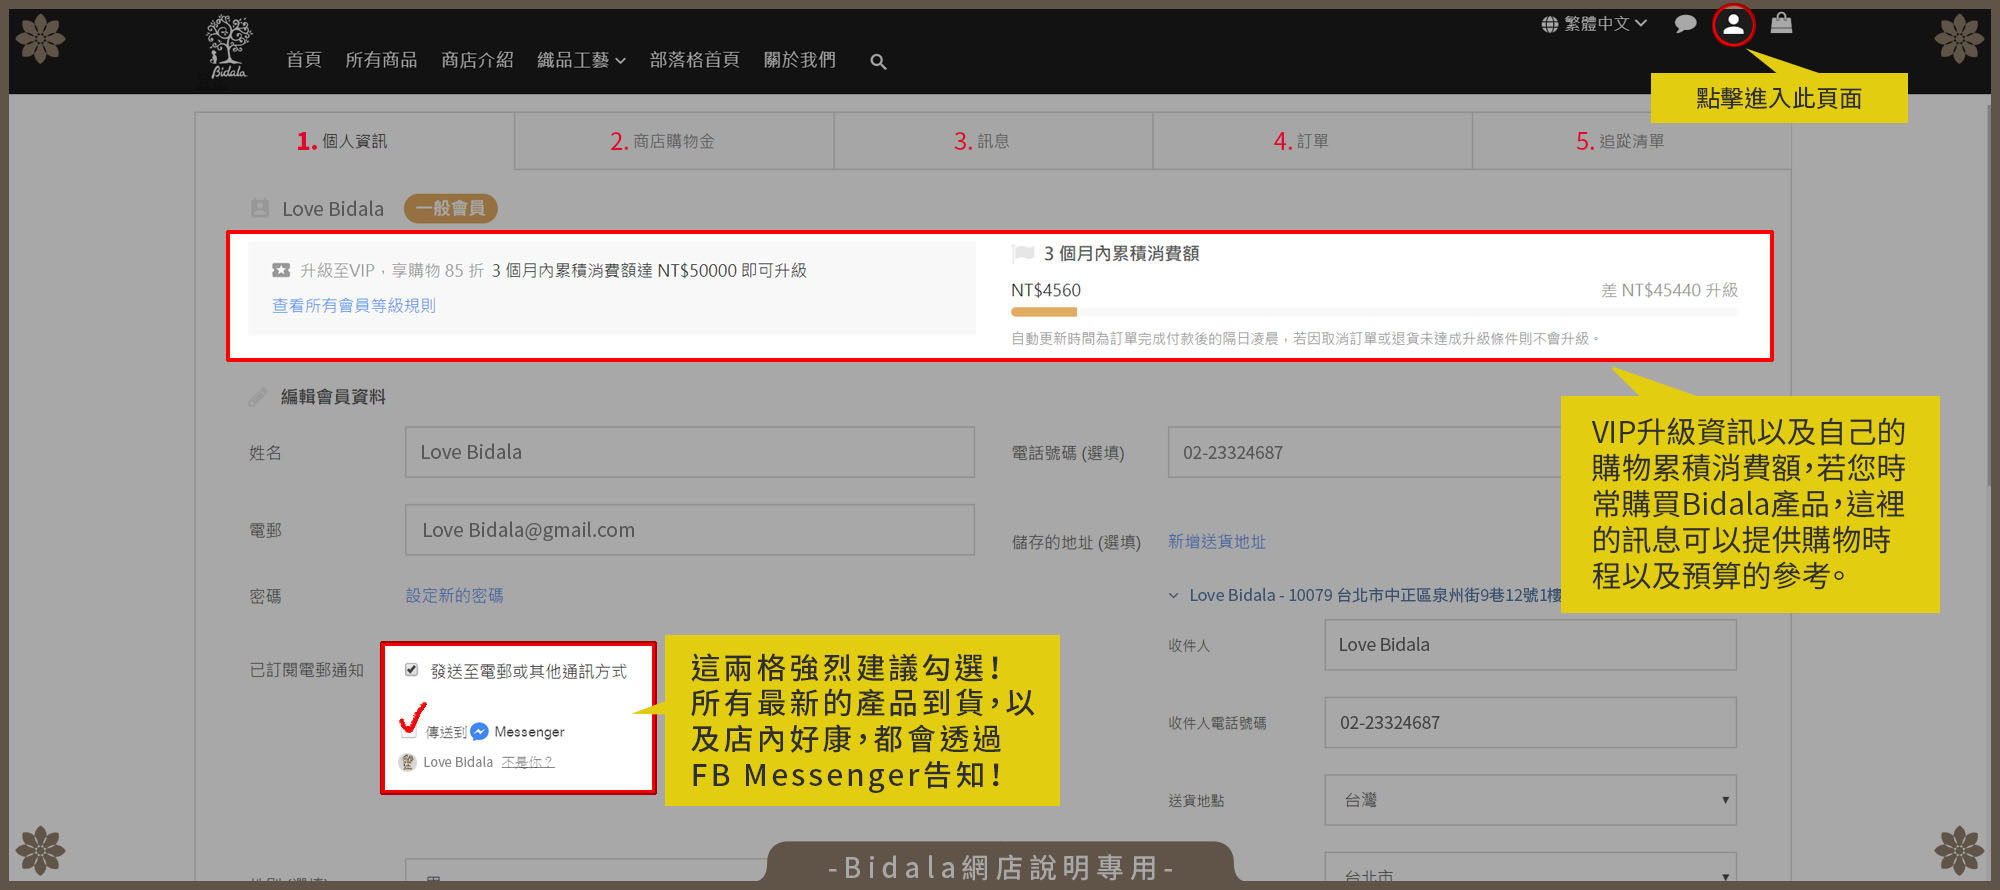Click the pencil edit member data icon

pos(258,397)
